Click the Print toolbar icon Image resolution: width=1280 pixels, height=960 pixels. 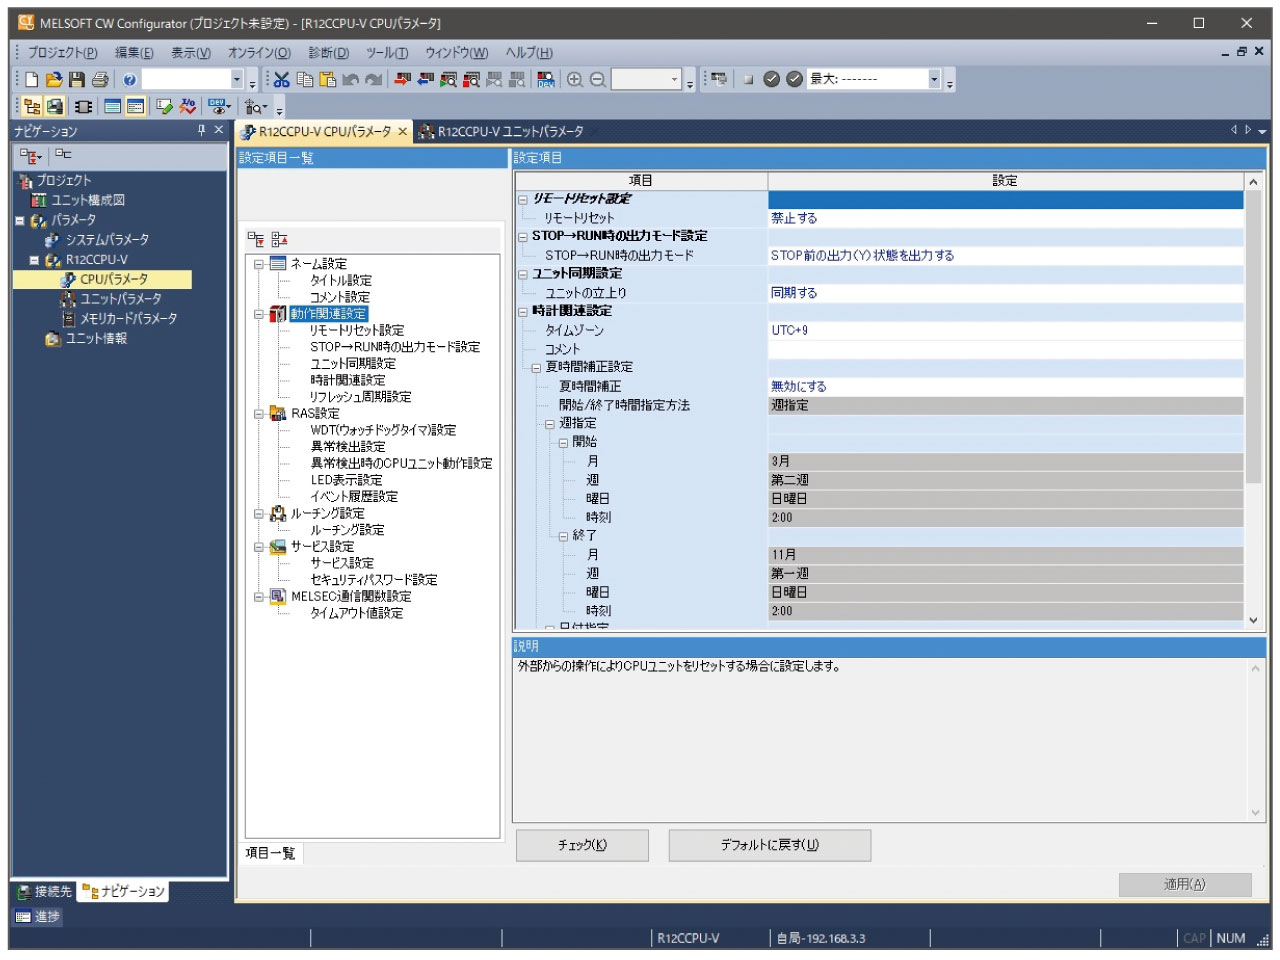coord(100,80)
